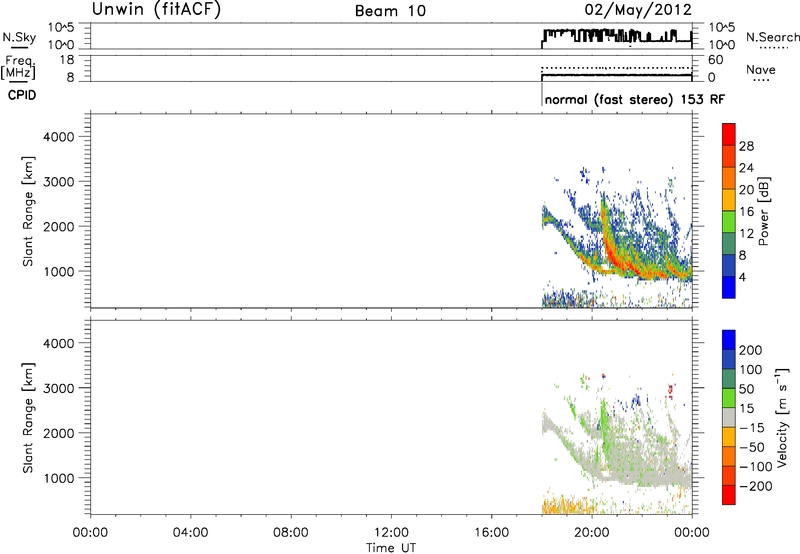Click the 'Time UT' axis title

(391, 548)
